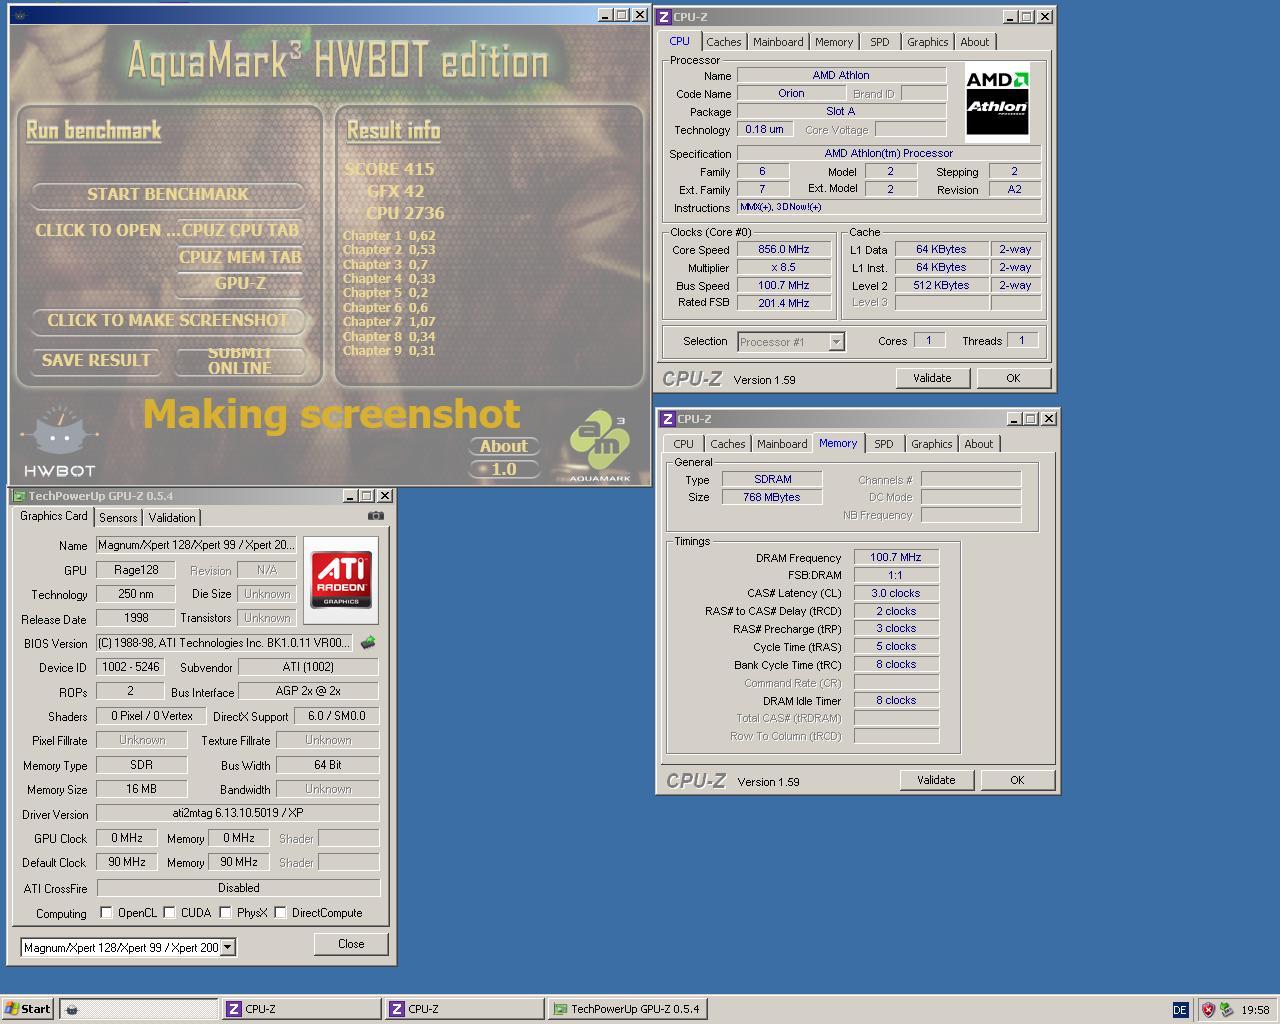Screen dimensions: 1280x1024
Task: Click the BIOS save chip icon in GPU-Z
Action: click(368, 643)
